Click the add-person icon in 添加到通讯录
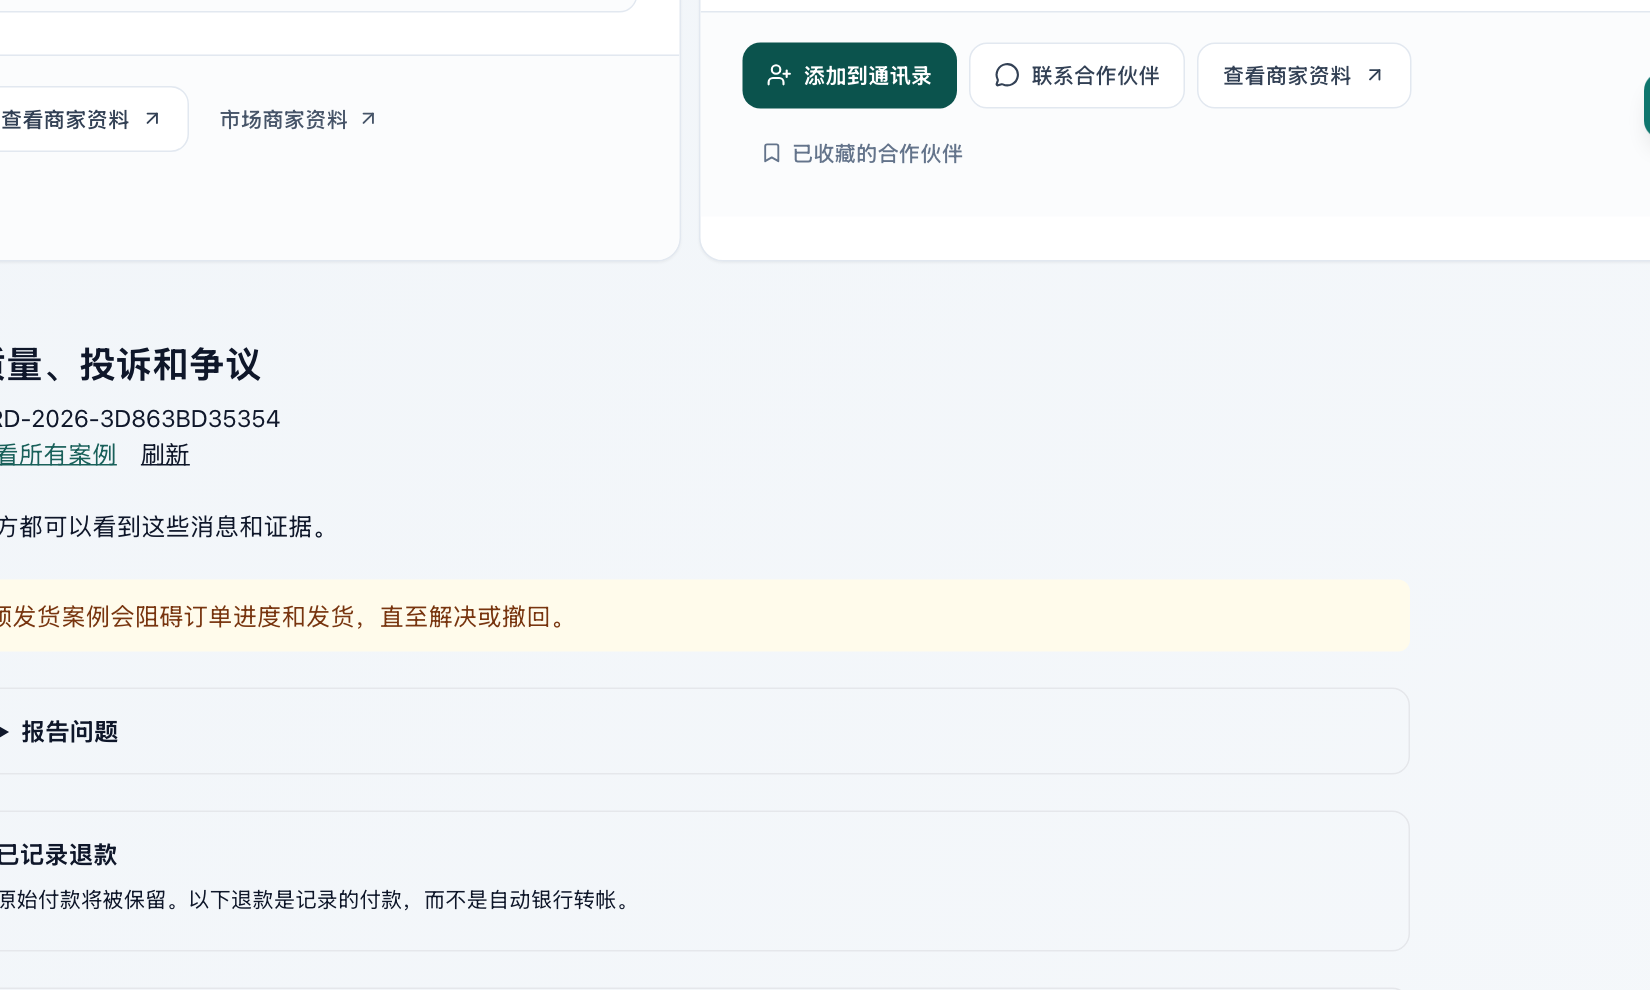 (x=779, y=75)
